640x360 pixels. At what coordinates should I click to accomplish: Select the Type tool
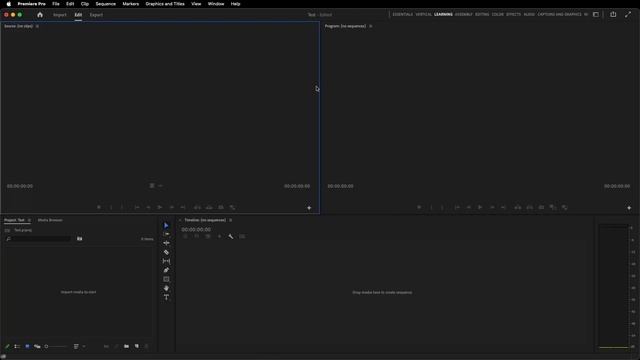[166, 297]
